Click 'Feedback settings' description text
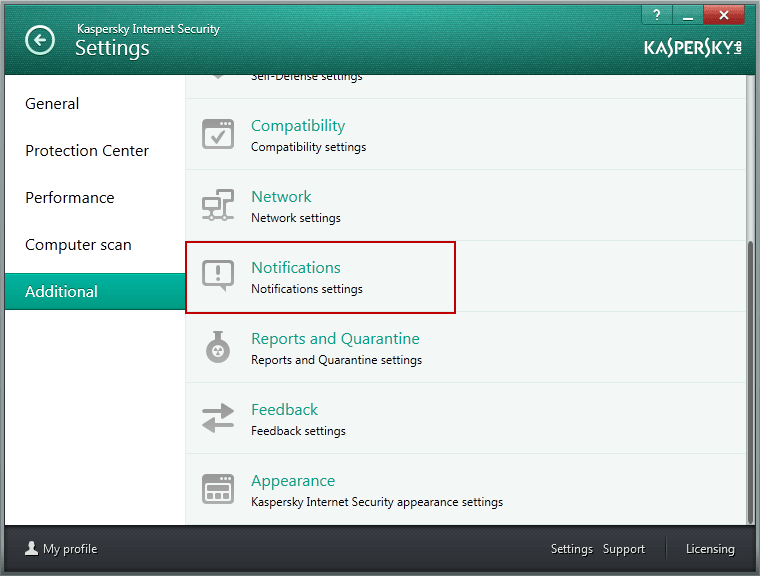Viewport: 760px width, 576px height. click(x=298, y=431)
